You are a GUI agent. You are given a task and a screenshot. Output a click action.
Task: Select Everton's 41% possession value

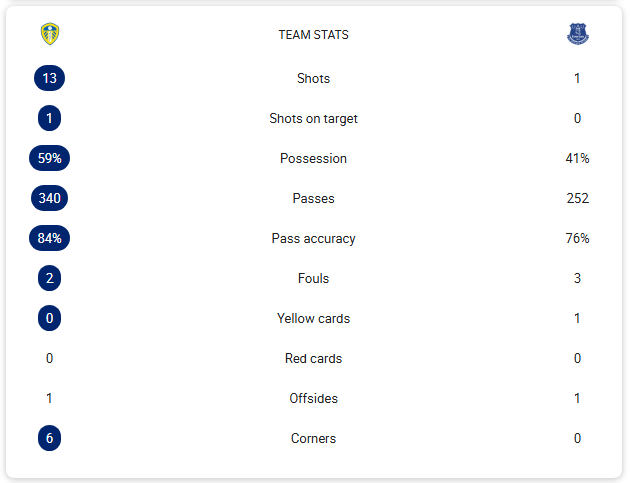[577, 158]
